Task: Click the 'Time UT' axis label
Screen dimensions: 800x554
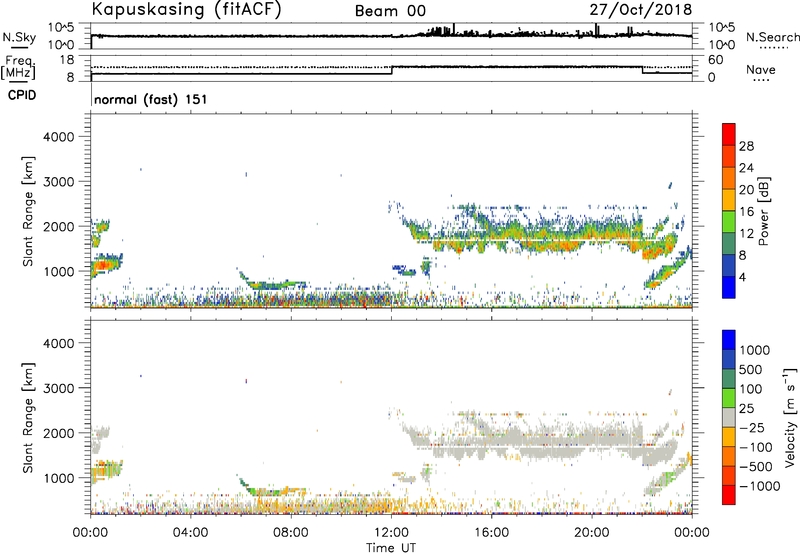Action: 391,548
